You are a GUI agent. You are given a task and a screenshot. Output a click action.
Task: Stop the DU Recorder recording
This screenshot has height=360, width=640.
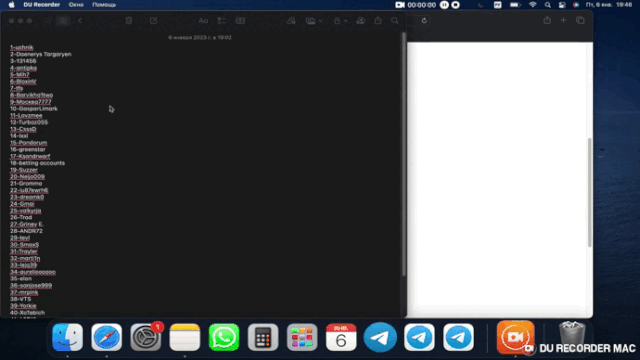click(456, 5)
